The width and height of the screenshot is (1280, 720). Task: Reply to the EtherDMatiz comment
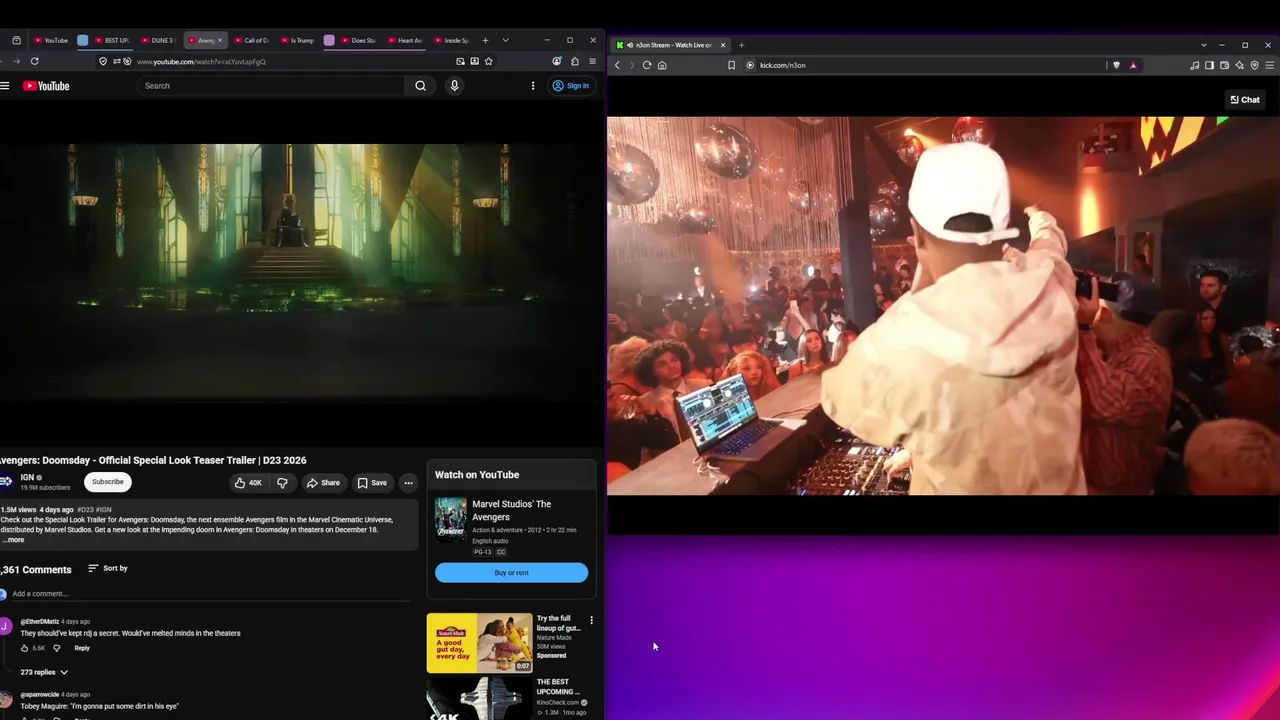(82, 648)
